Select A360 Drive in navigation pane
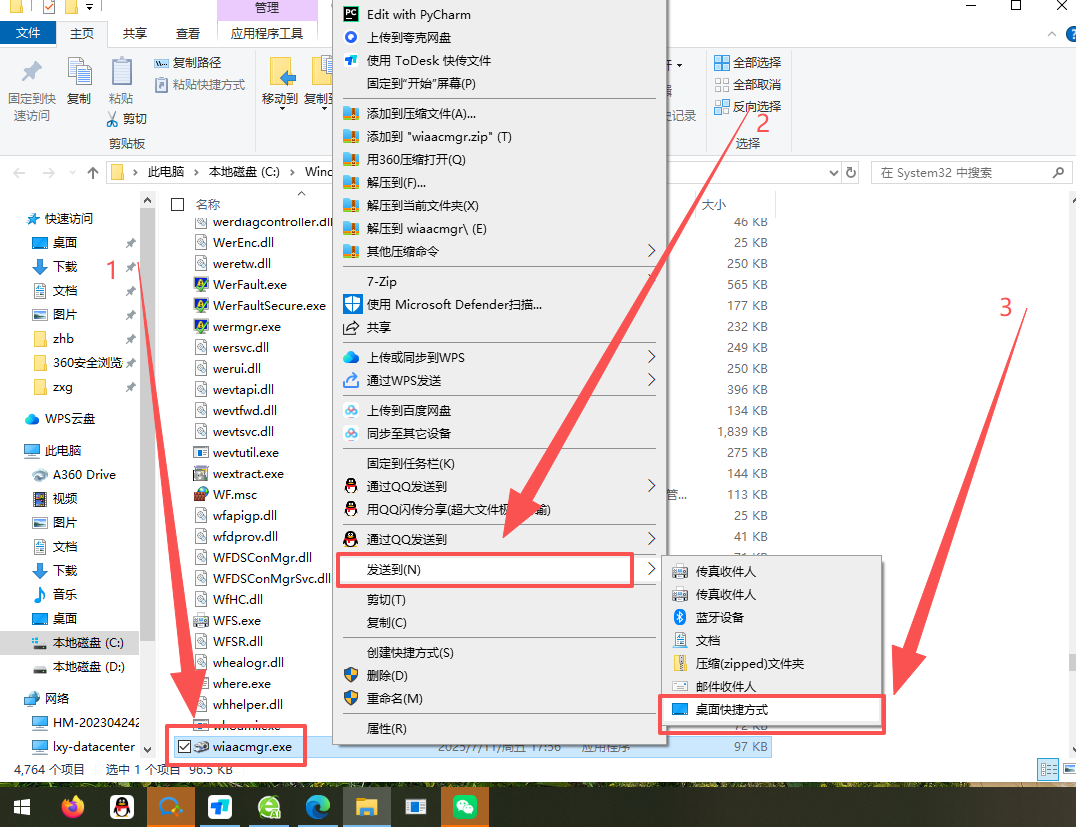This screenshot has height=827, width=1076. [x=84, y=474]
